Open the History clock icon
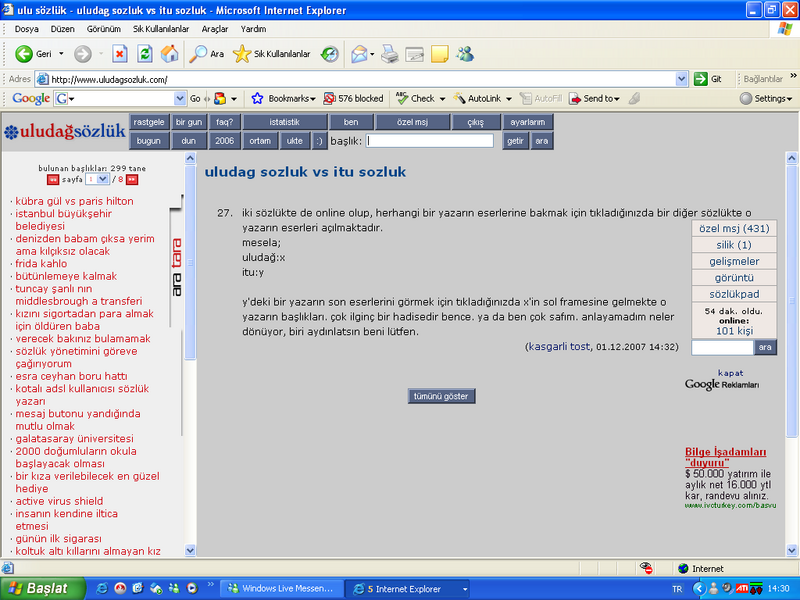800x600 pixels. [330, 54]
